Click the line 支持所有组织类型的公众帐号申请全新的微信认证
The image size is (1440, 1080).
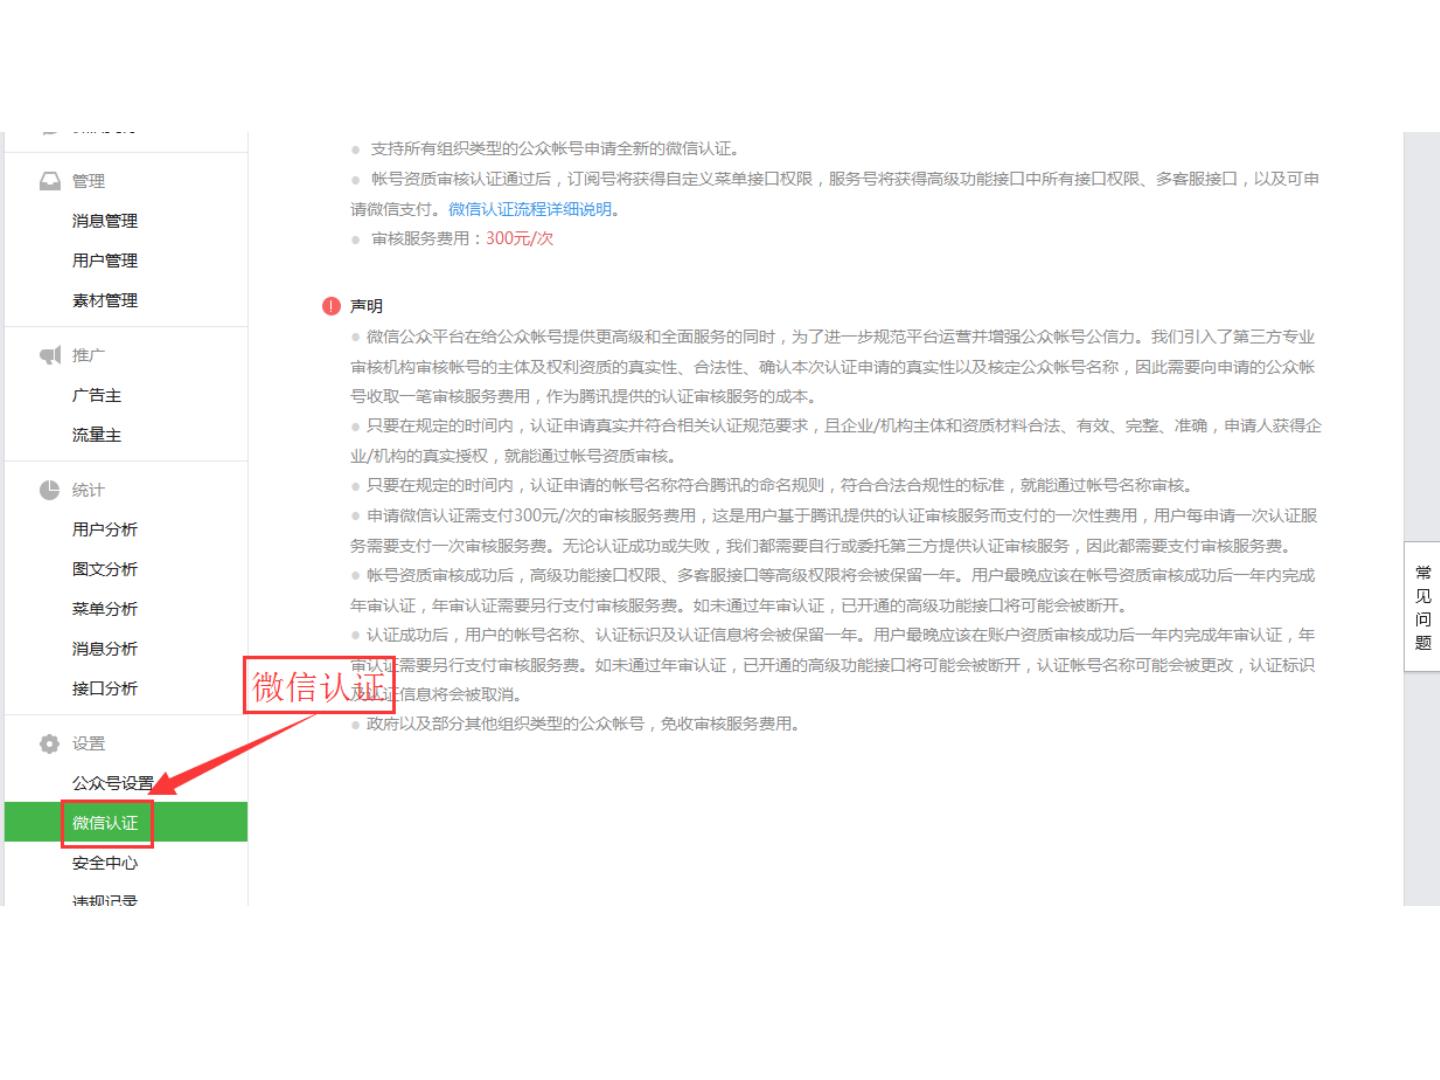pyautogui.click(x=556, y=149)
